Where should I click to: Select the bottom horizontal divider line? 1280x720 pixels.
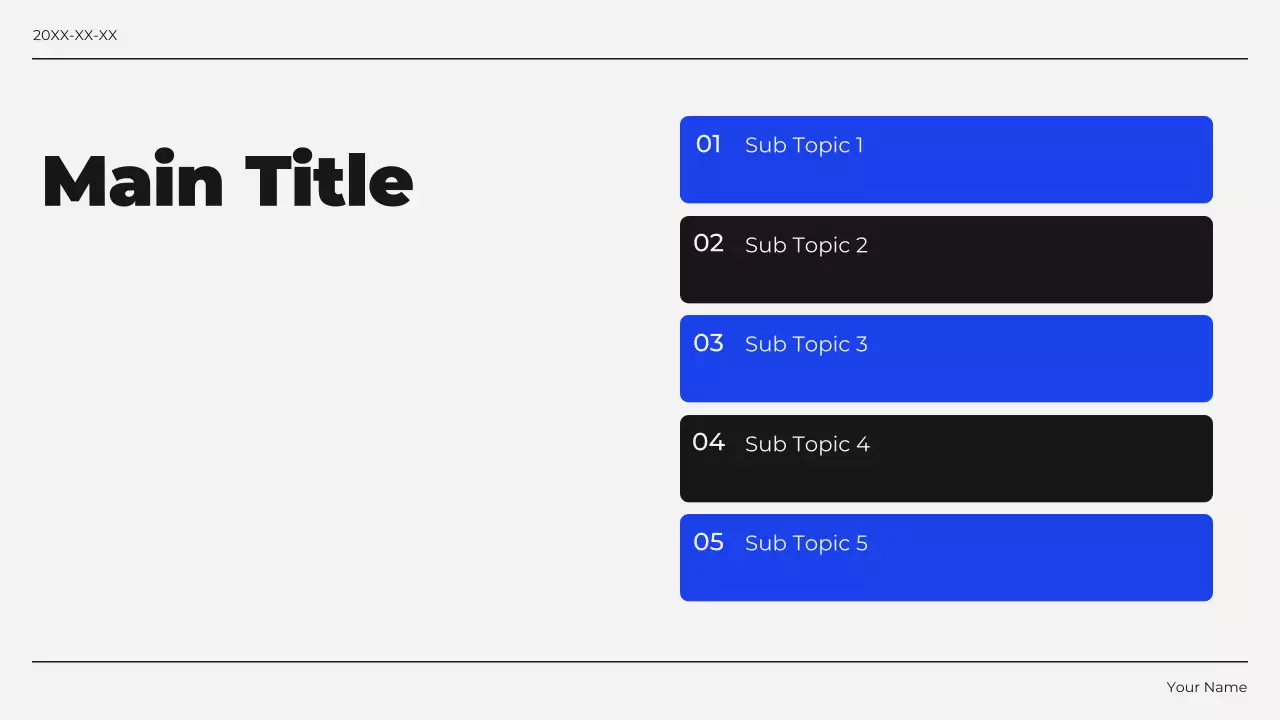click(x=640, y=662)
